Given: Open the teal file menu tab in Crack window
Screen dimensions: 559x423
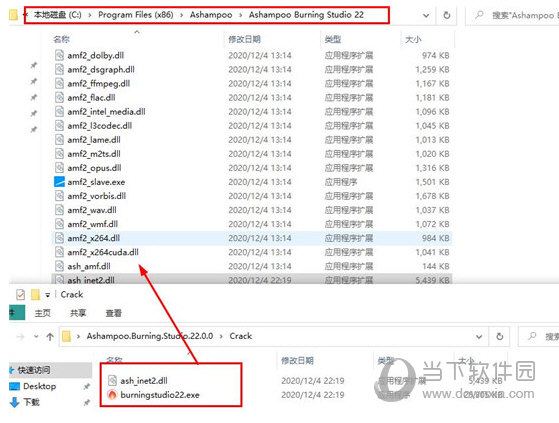Looking at the screenshot, I should pos(17,313).
